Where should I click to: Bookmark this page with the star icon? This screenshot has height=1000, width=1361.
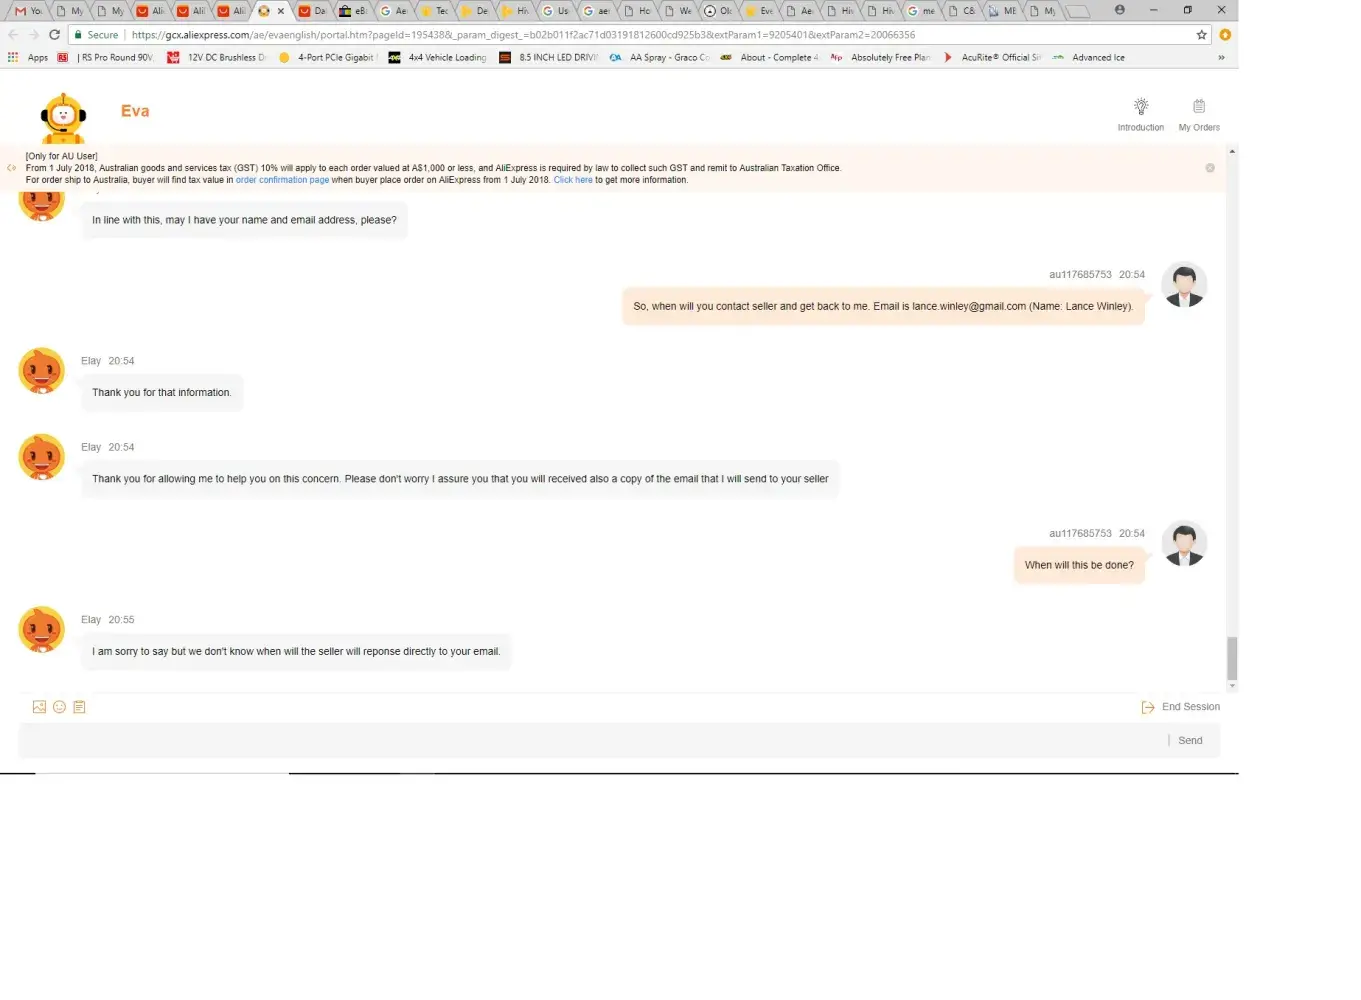(1201, 34)
